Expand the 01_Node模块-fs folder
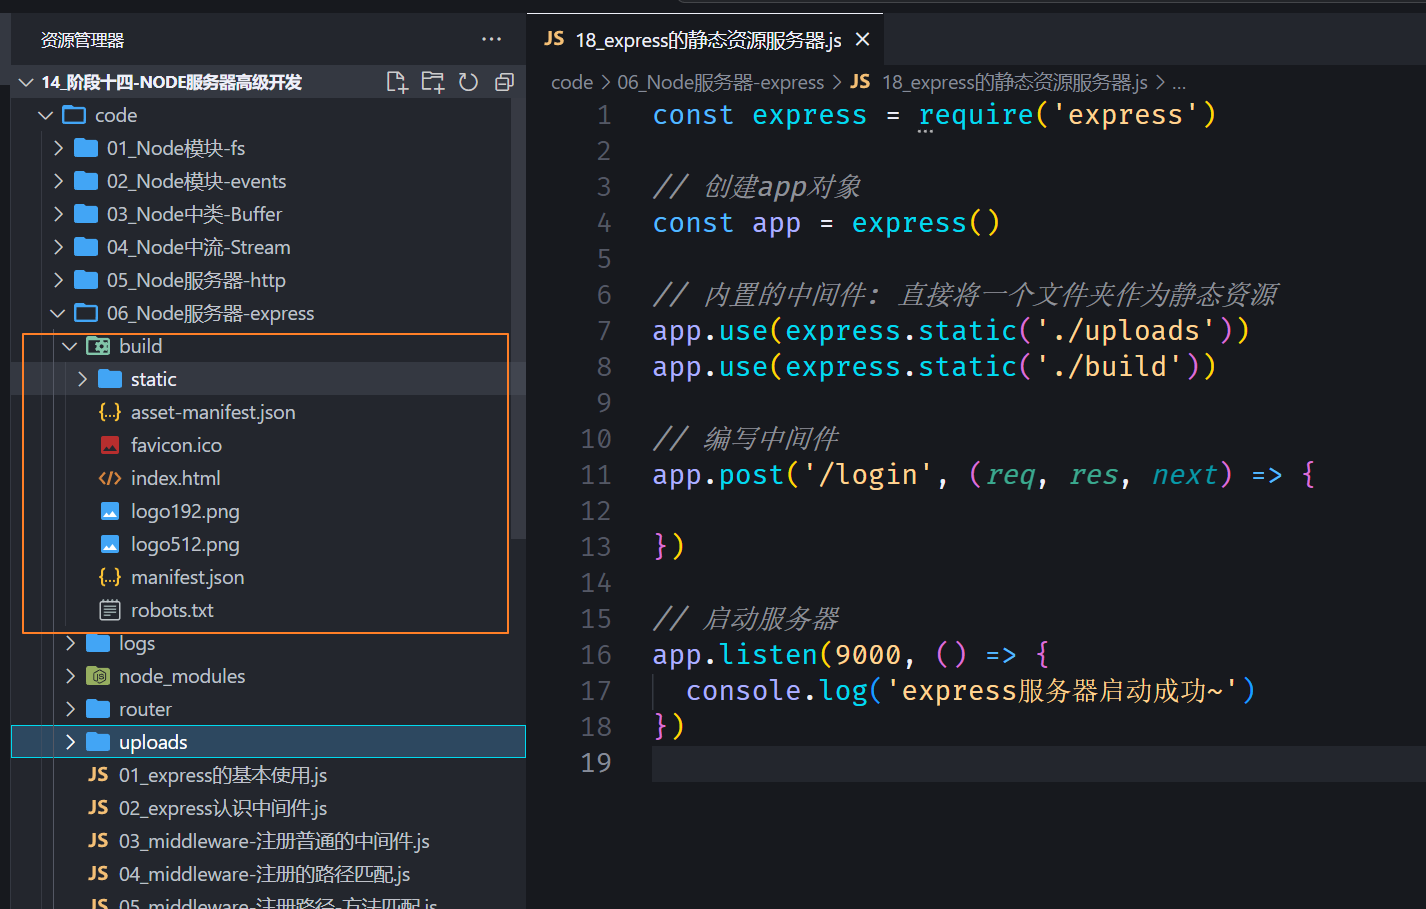Screen dimensions: 1426x909 [x=175, y=148]
